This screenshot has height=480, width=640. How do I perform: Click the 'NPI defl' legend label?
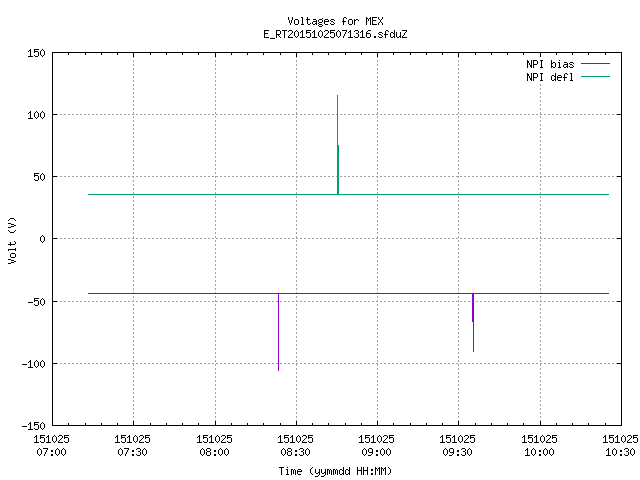pos(550,77)
